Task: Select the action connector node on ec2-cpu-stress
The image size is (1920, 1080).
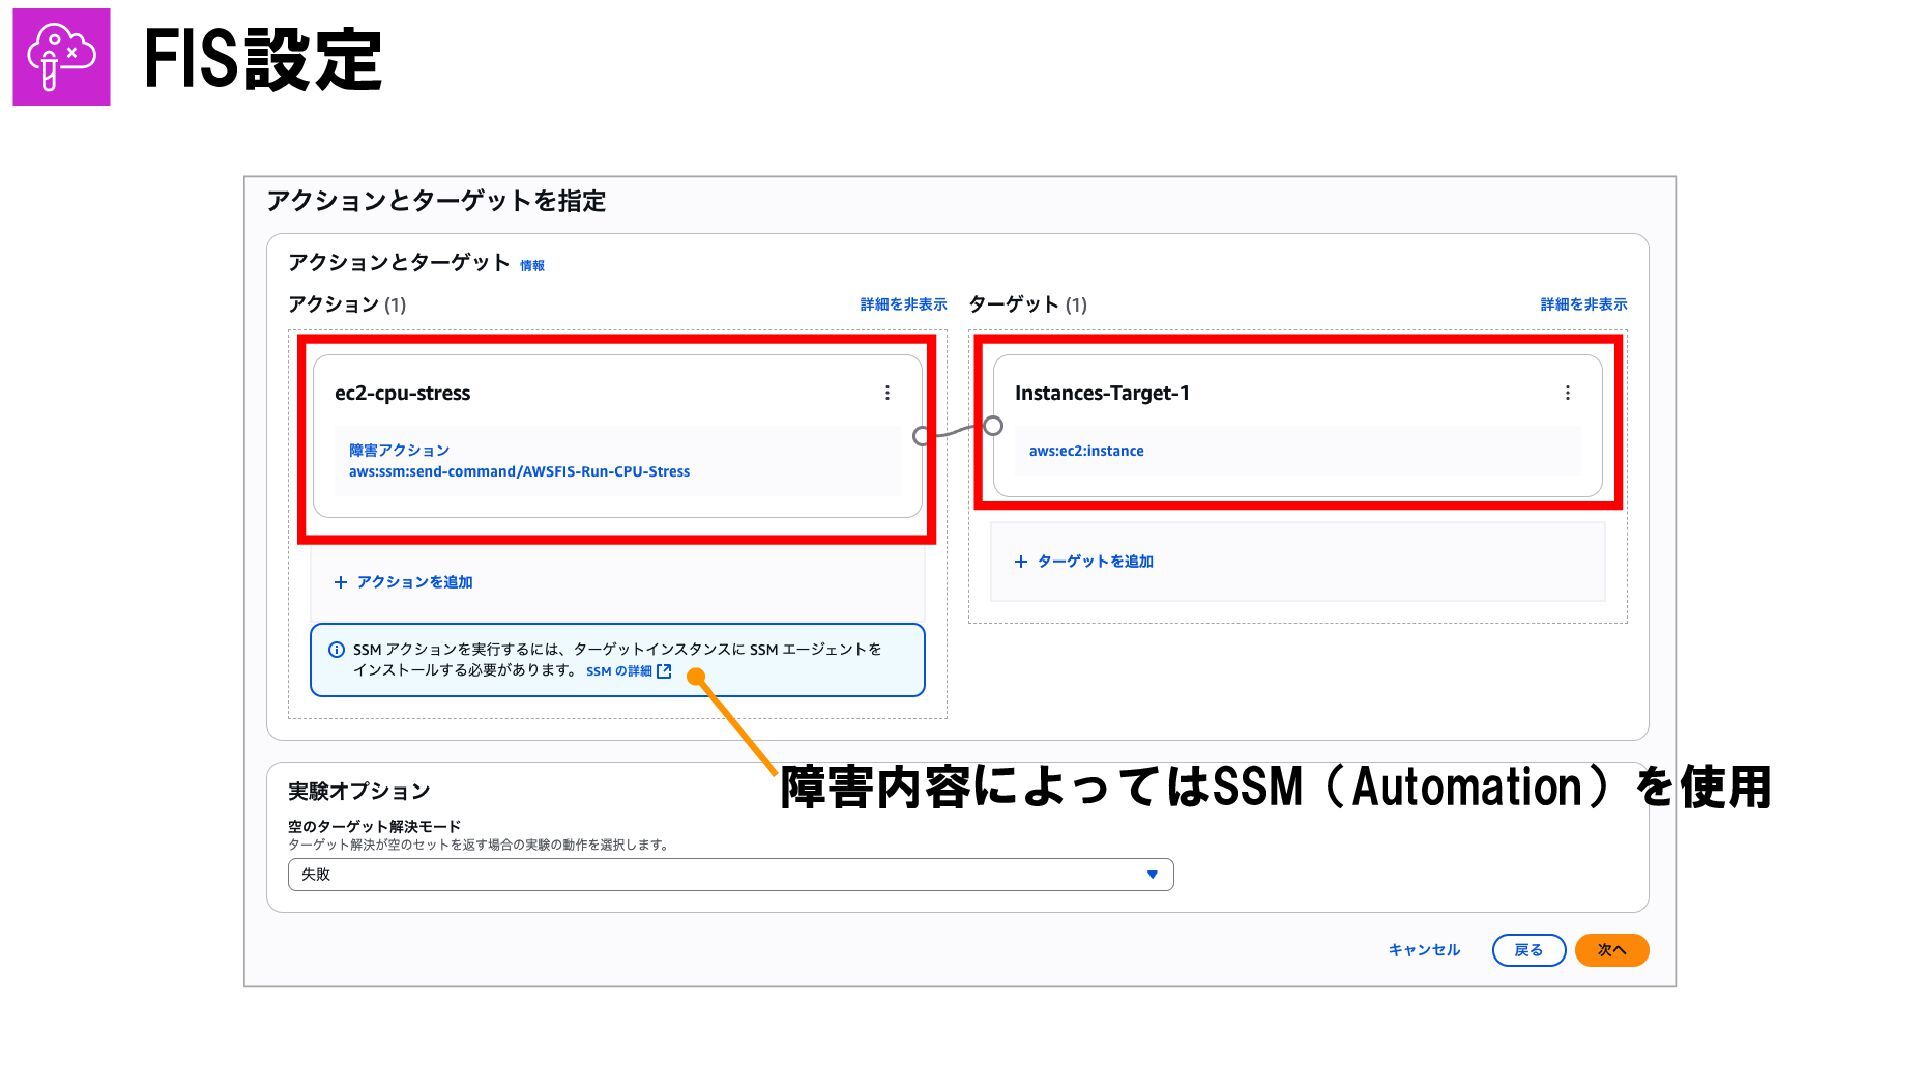Action: point(921,436)
